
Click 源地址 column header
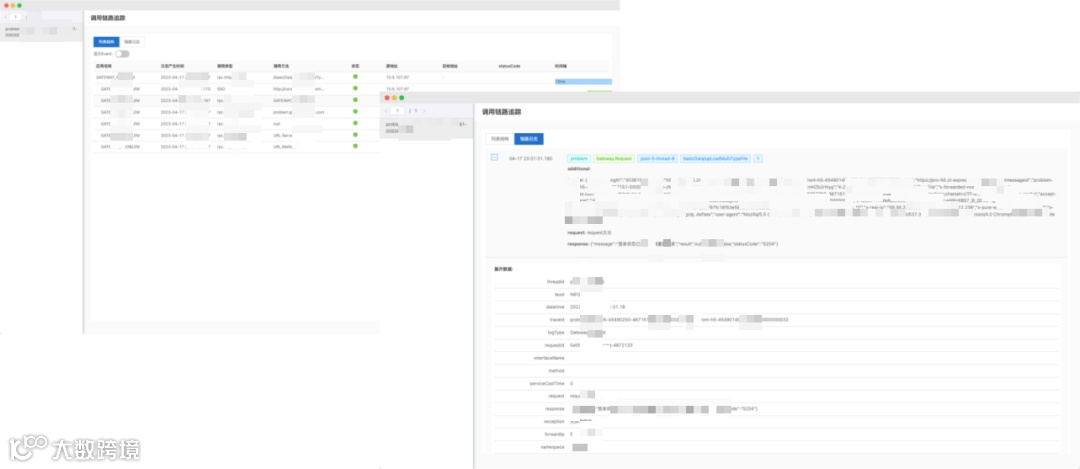[392, 66]
